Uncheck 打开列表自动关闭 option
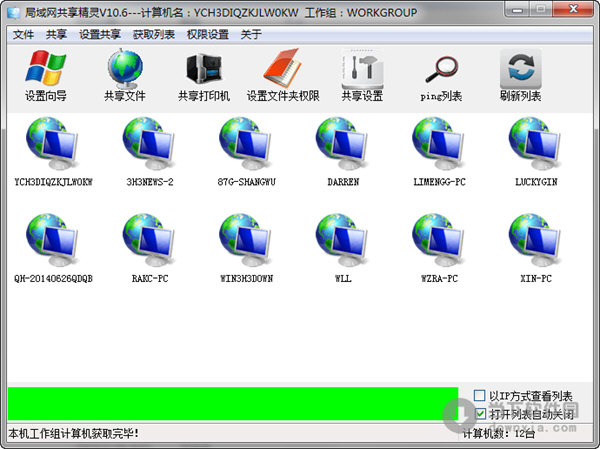 coord(481,413)
